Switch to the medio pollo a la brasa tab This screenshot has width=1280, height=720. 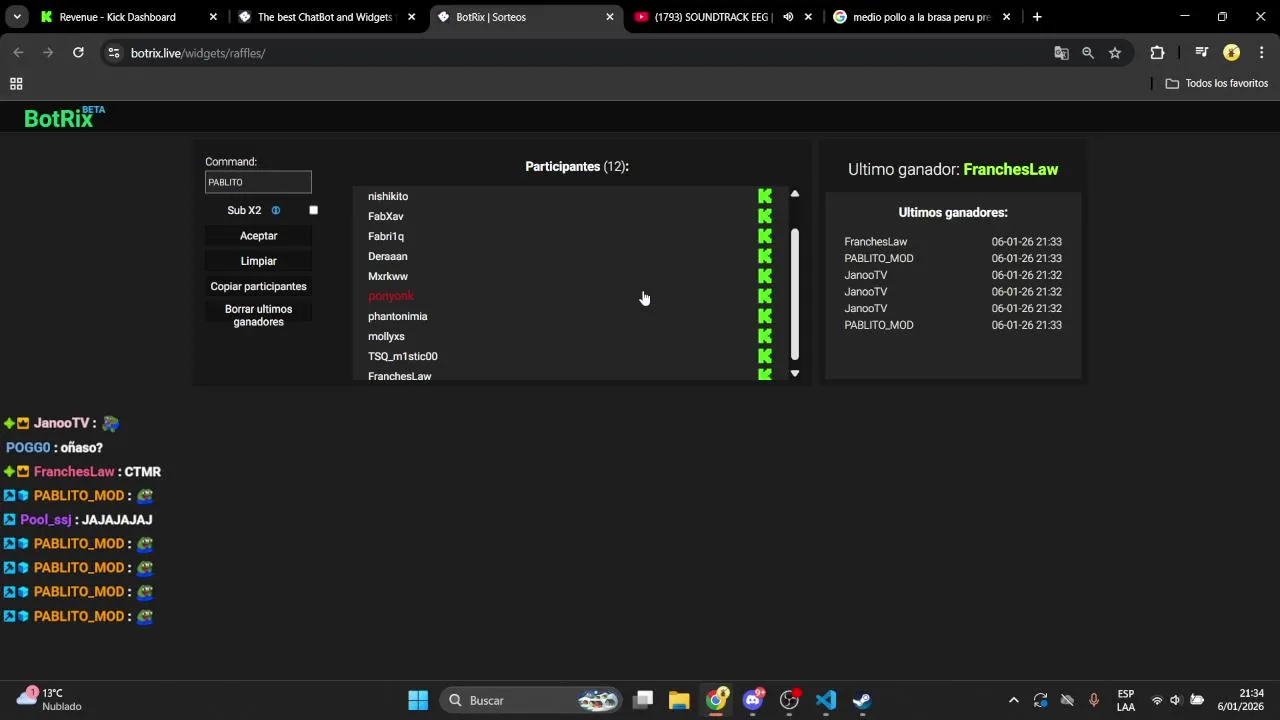pyautogui.click(x=921, y=17)
